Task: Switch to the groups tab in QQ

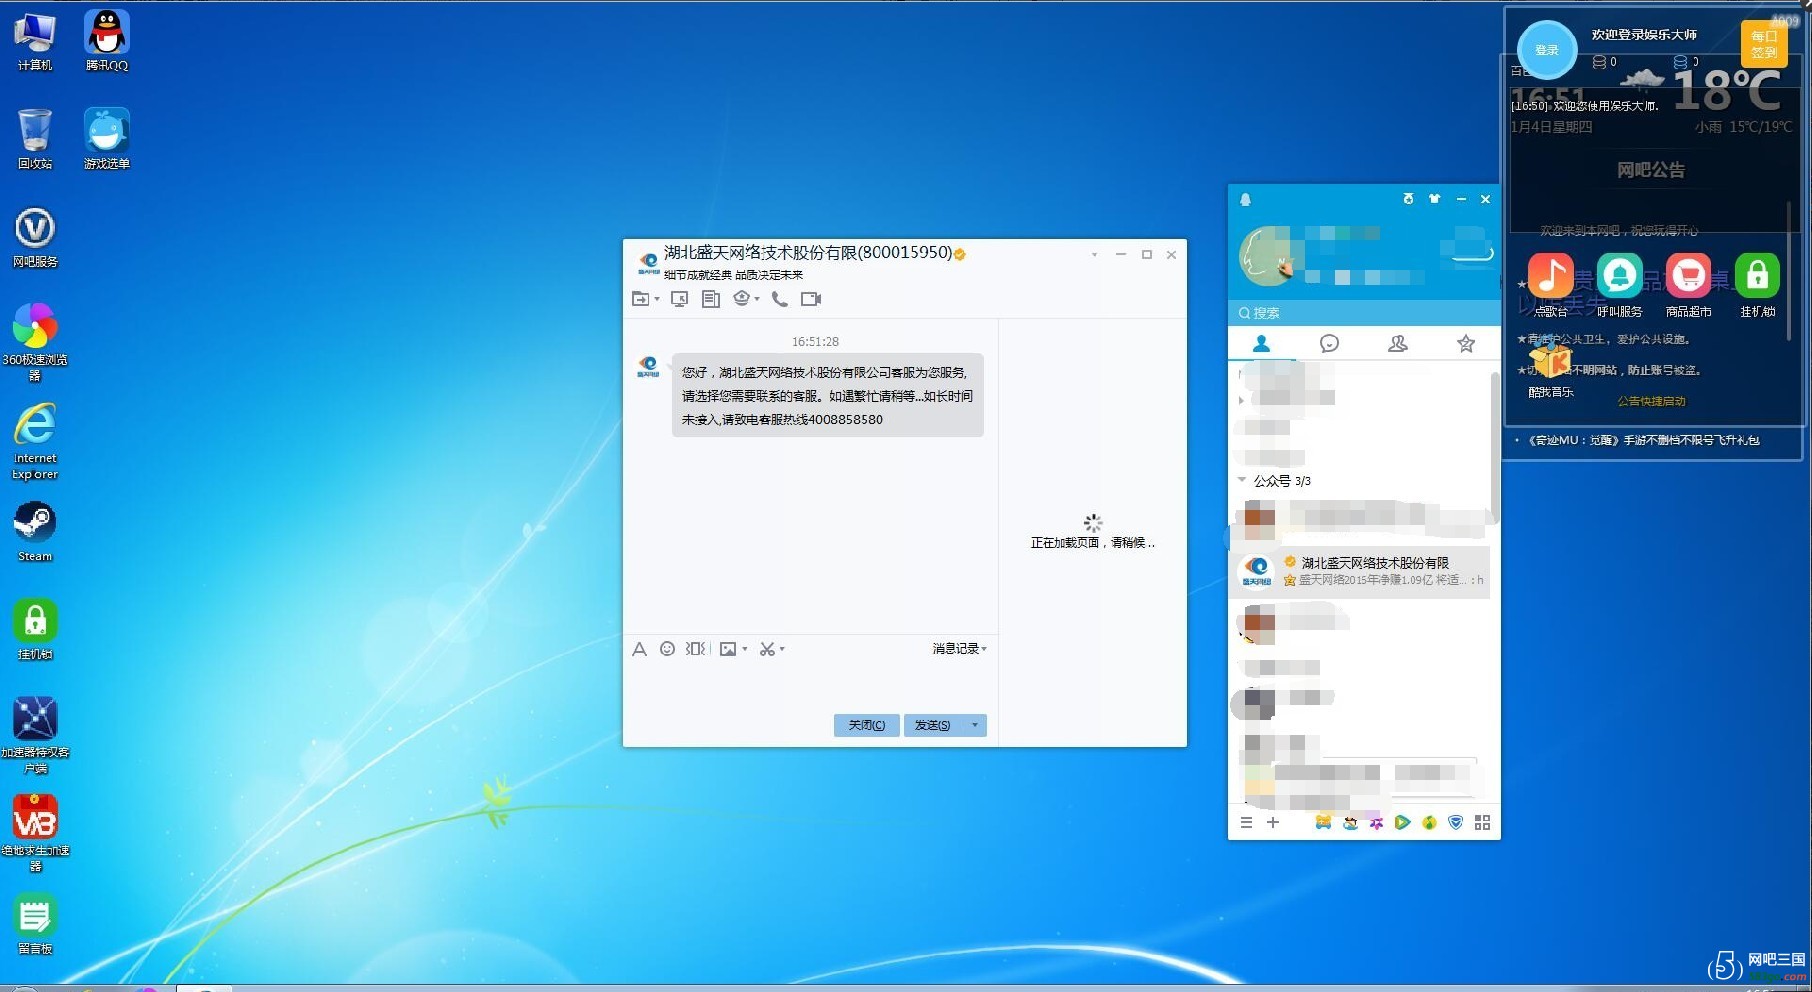Action: (1398, 344)
